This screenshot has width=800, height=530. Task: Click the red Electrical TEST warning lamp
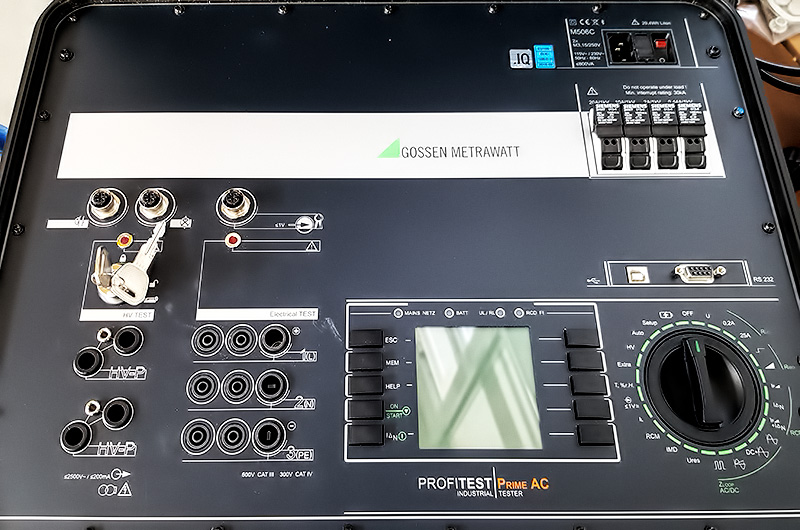[232, 241]
